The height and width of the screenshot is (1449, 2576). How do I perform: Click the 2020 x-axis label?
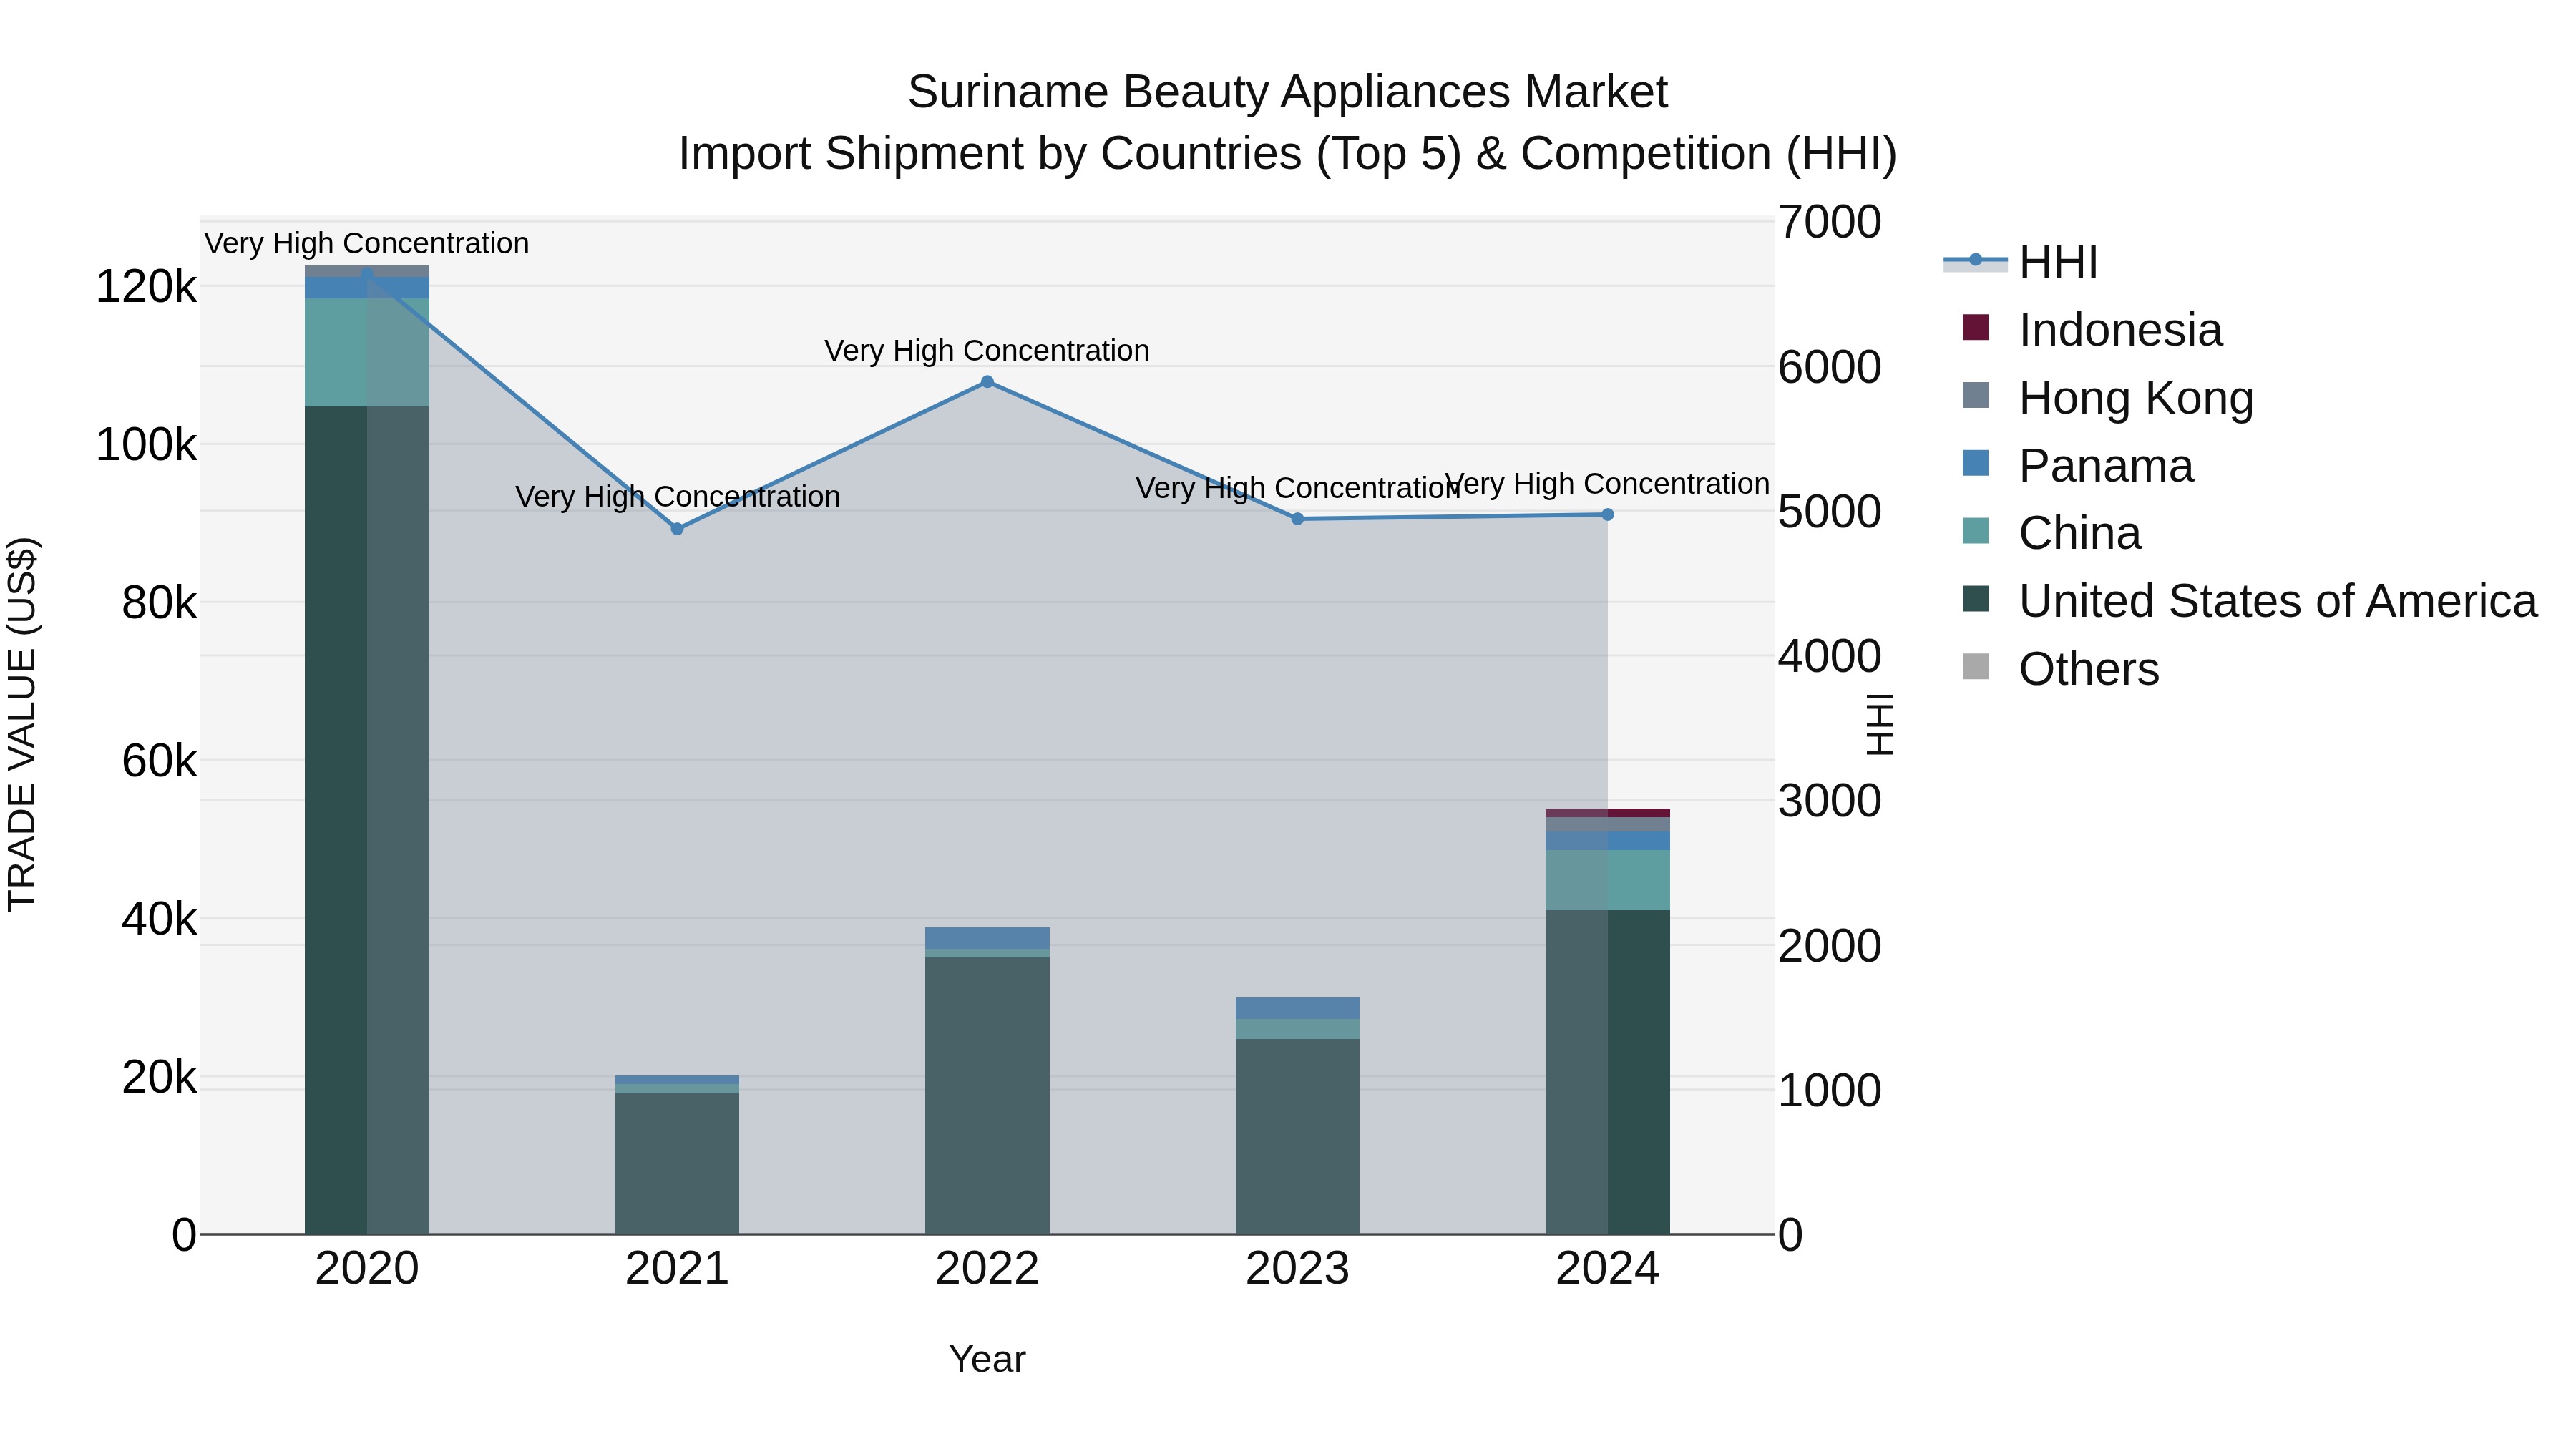[367, 1269]
